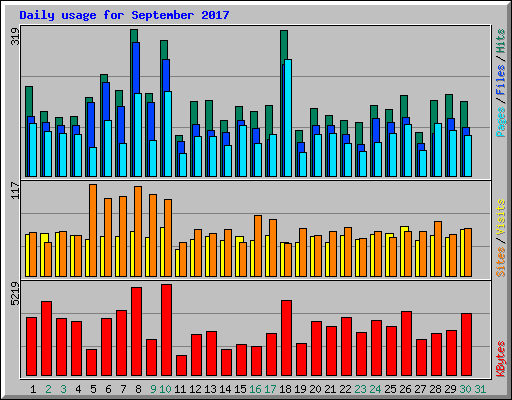
Task: Click the 'Visits' legend label
Action: pos(501,217)
